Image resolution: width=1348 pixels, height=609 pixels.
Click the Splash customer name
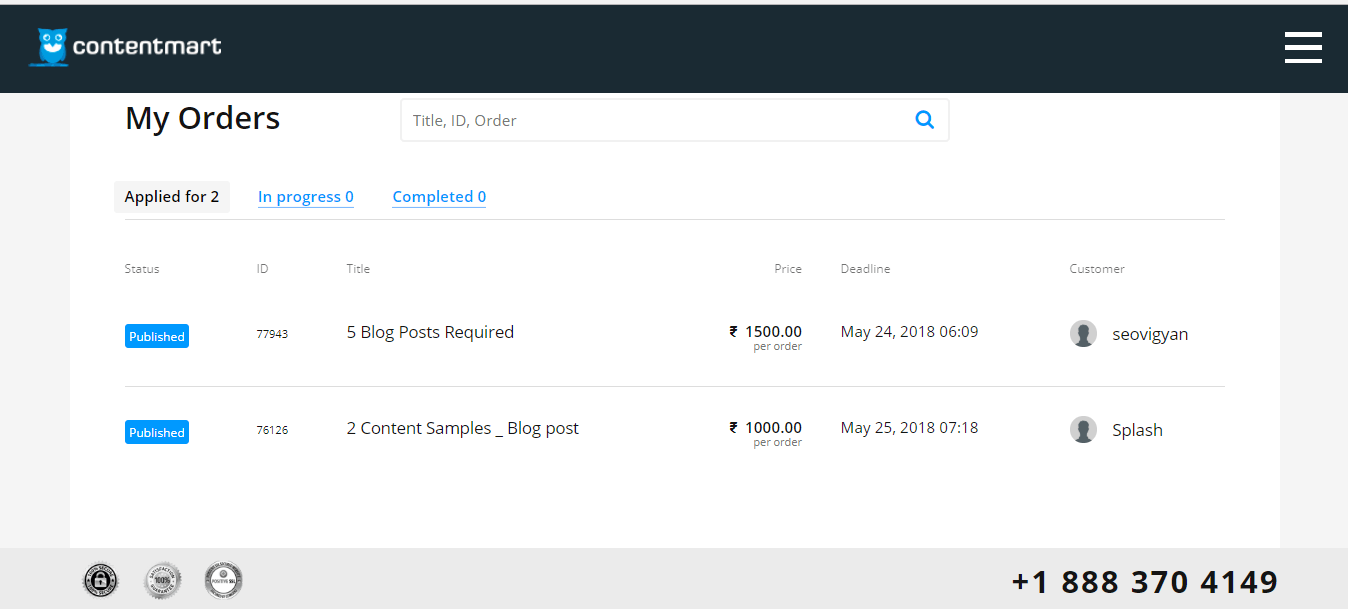coord(1137,430)
